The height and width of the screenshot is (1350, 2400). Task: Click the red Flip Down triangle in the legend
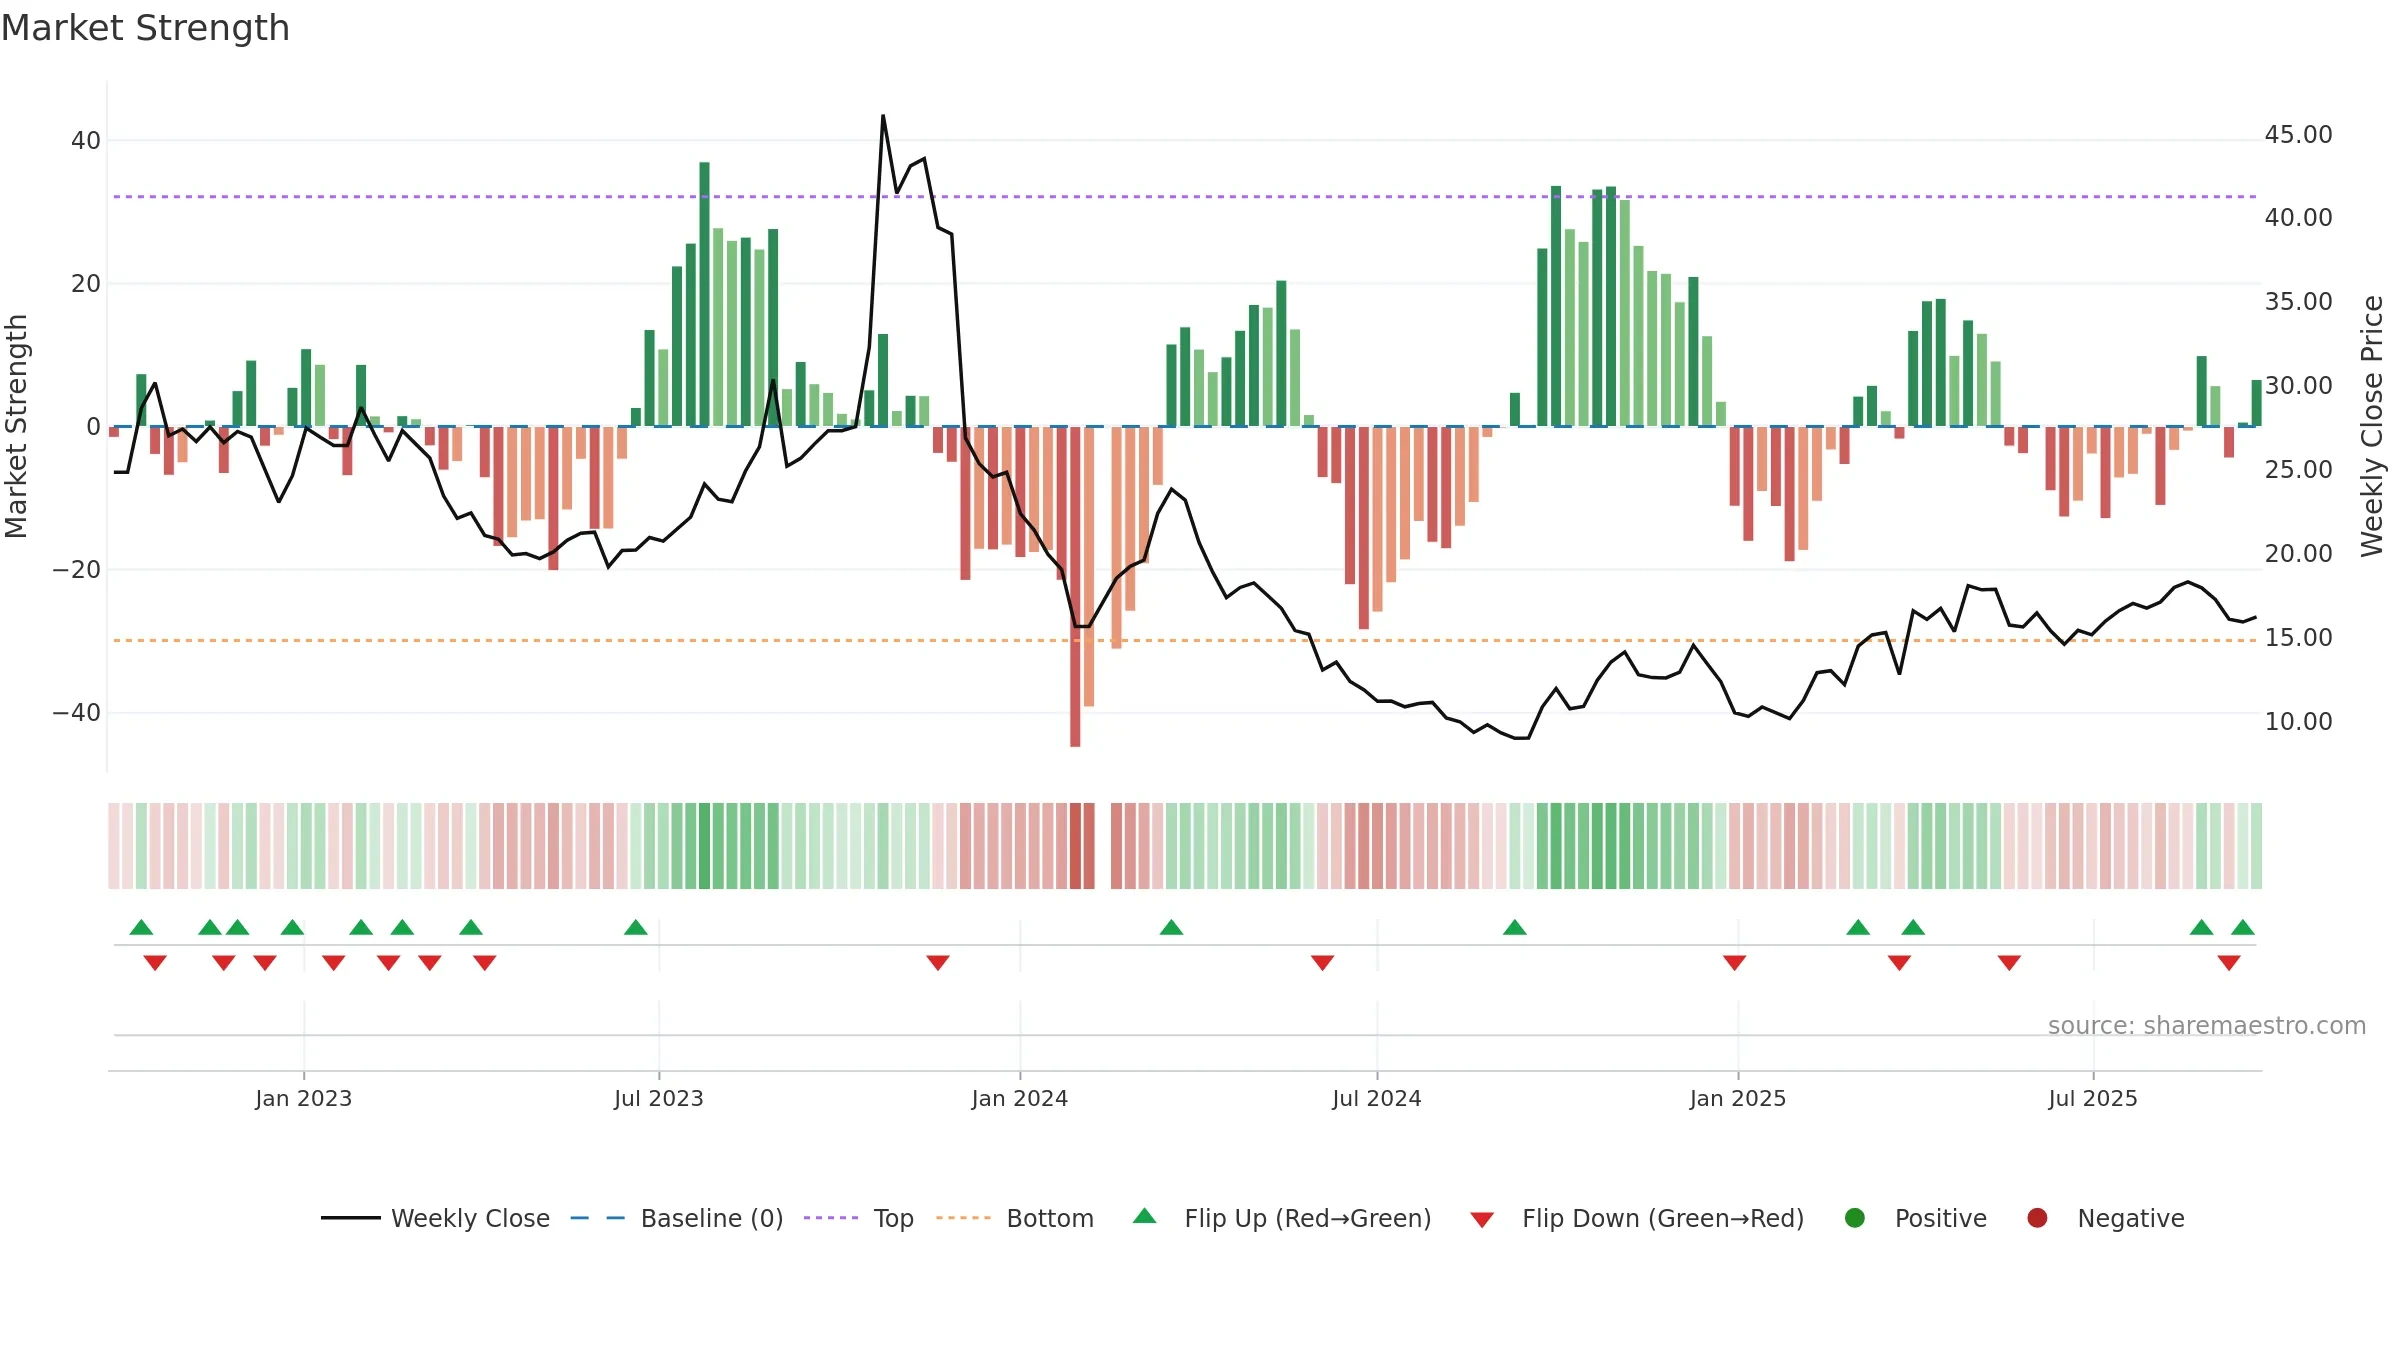pyautogui.click(x=1482, y=1220)
